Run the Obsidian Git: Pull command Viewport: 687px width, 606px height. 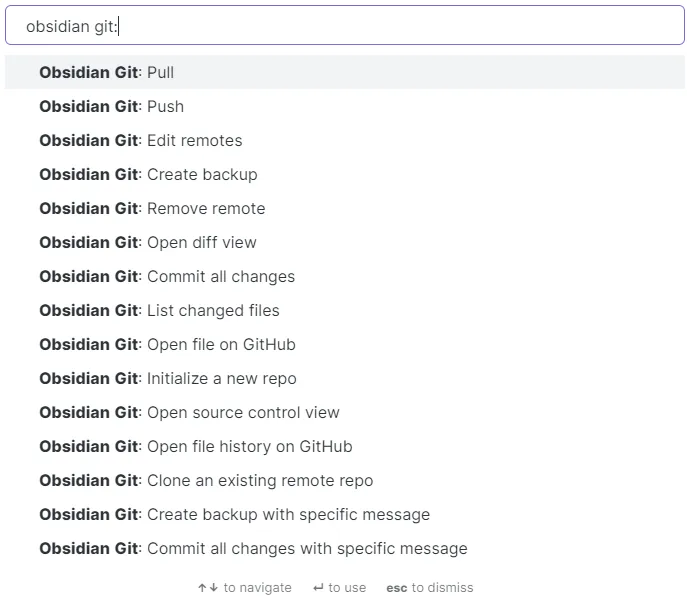pos(106,72)
